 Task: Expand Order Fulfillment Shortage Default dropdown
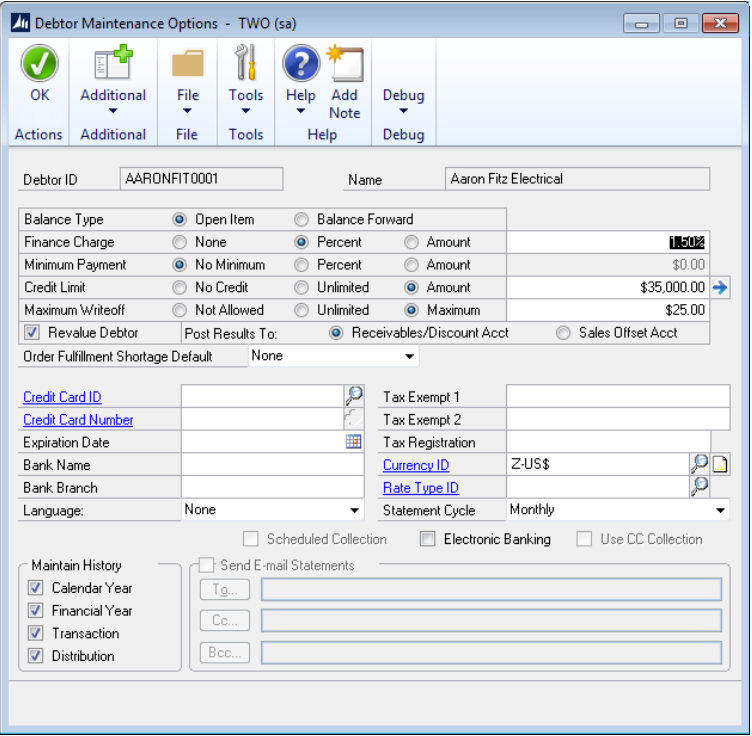(x=409, y=357)
